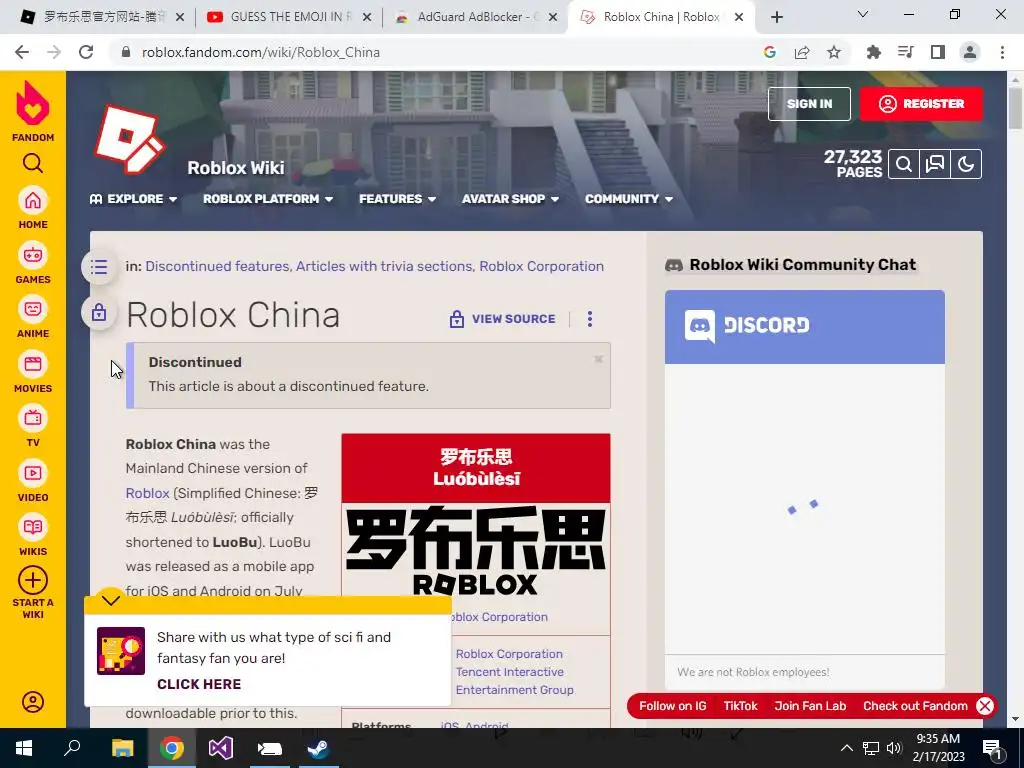Open table of contents list icon
The image size is (1024, 768).
pyautogui.click(x=99, y=266)
